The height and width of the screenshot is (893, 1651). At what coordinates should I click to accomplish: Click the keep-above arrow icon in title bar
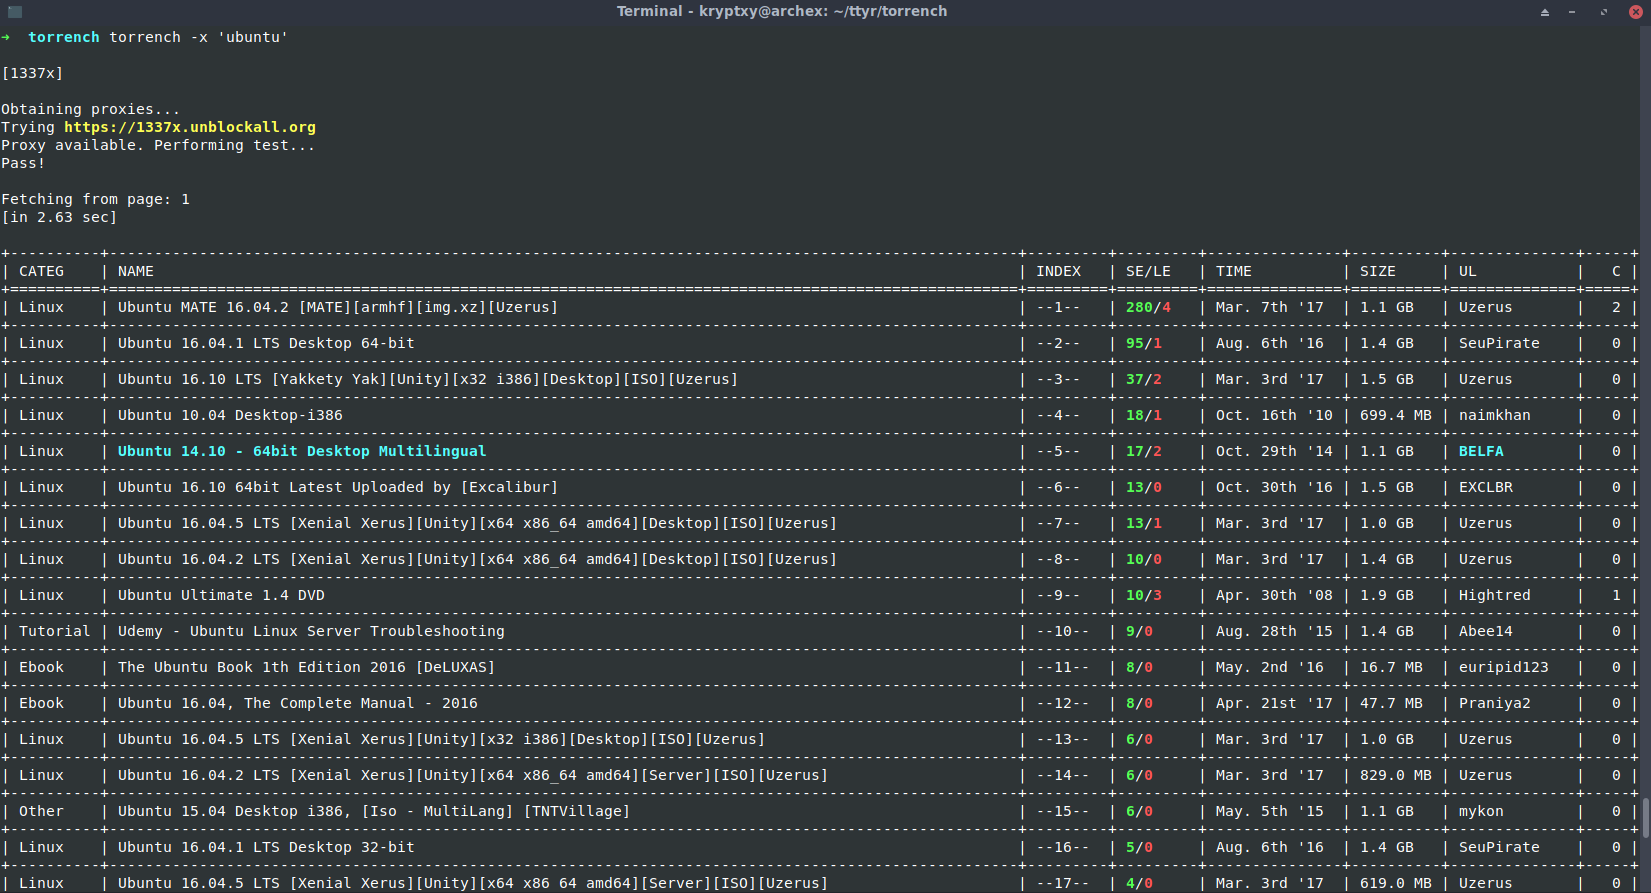tap(1545, 12)
